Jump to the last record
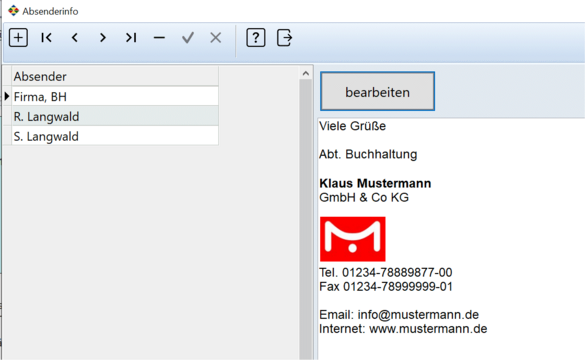The image size is (585, 360). pos(131,38)
